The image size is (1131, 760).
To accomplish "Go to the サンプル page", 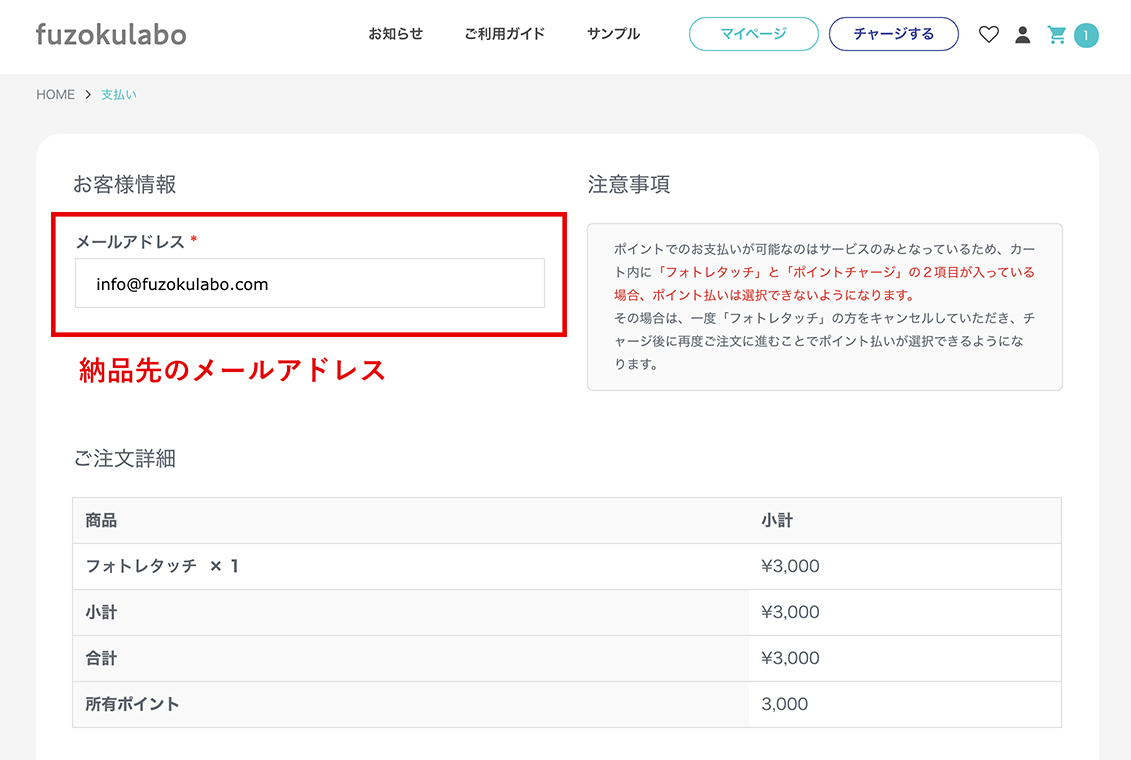I will point(613,34).
